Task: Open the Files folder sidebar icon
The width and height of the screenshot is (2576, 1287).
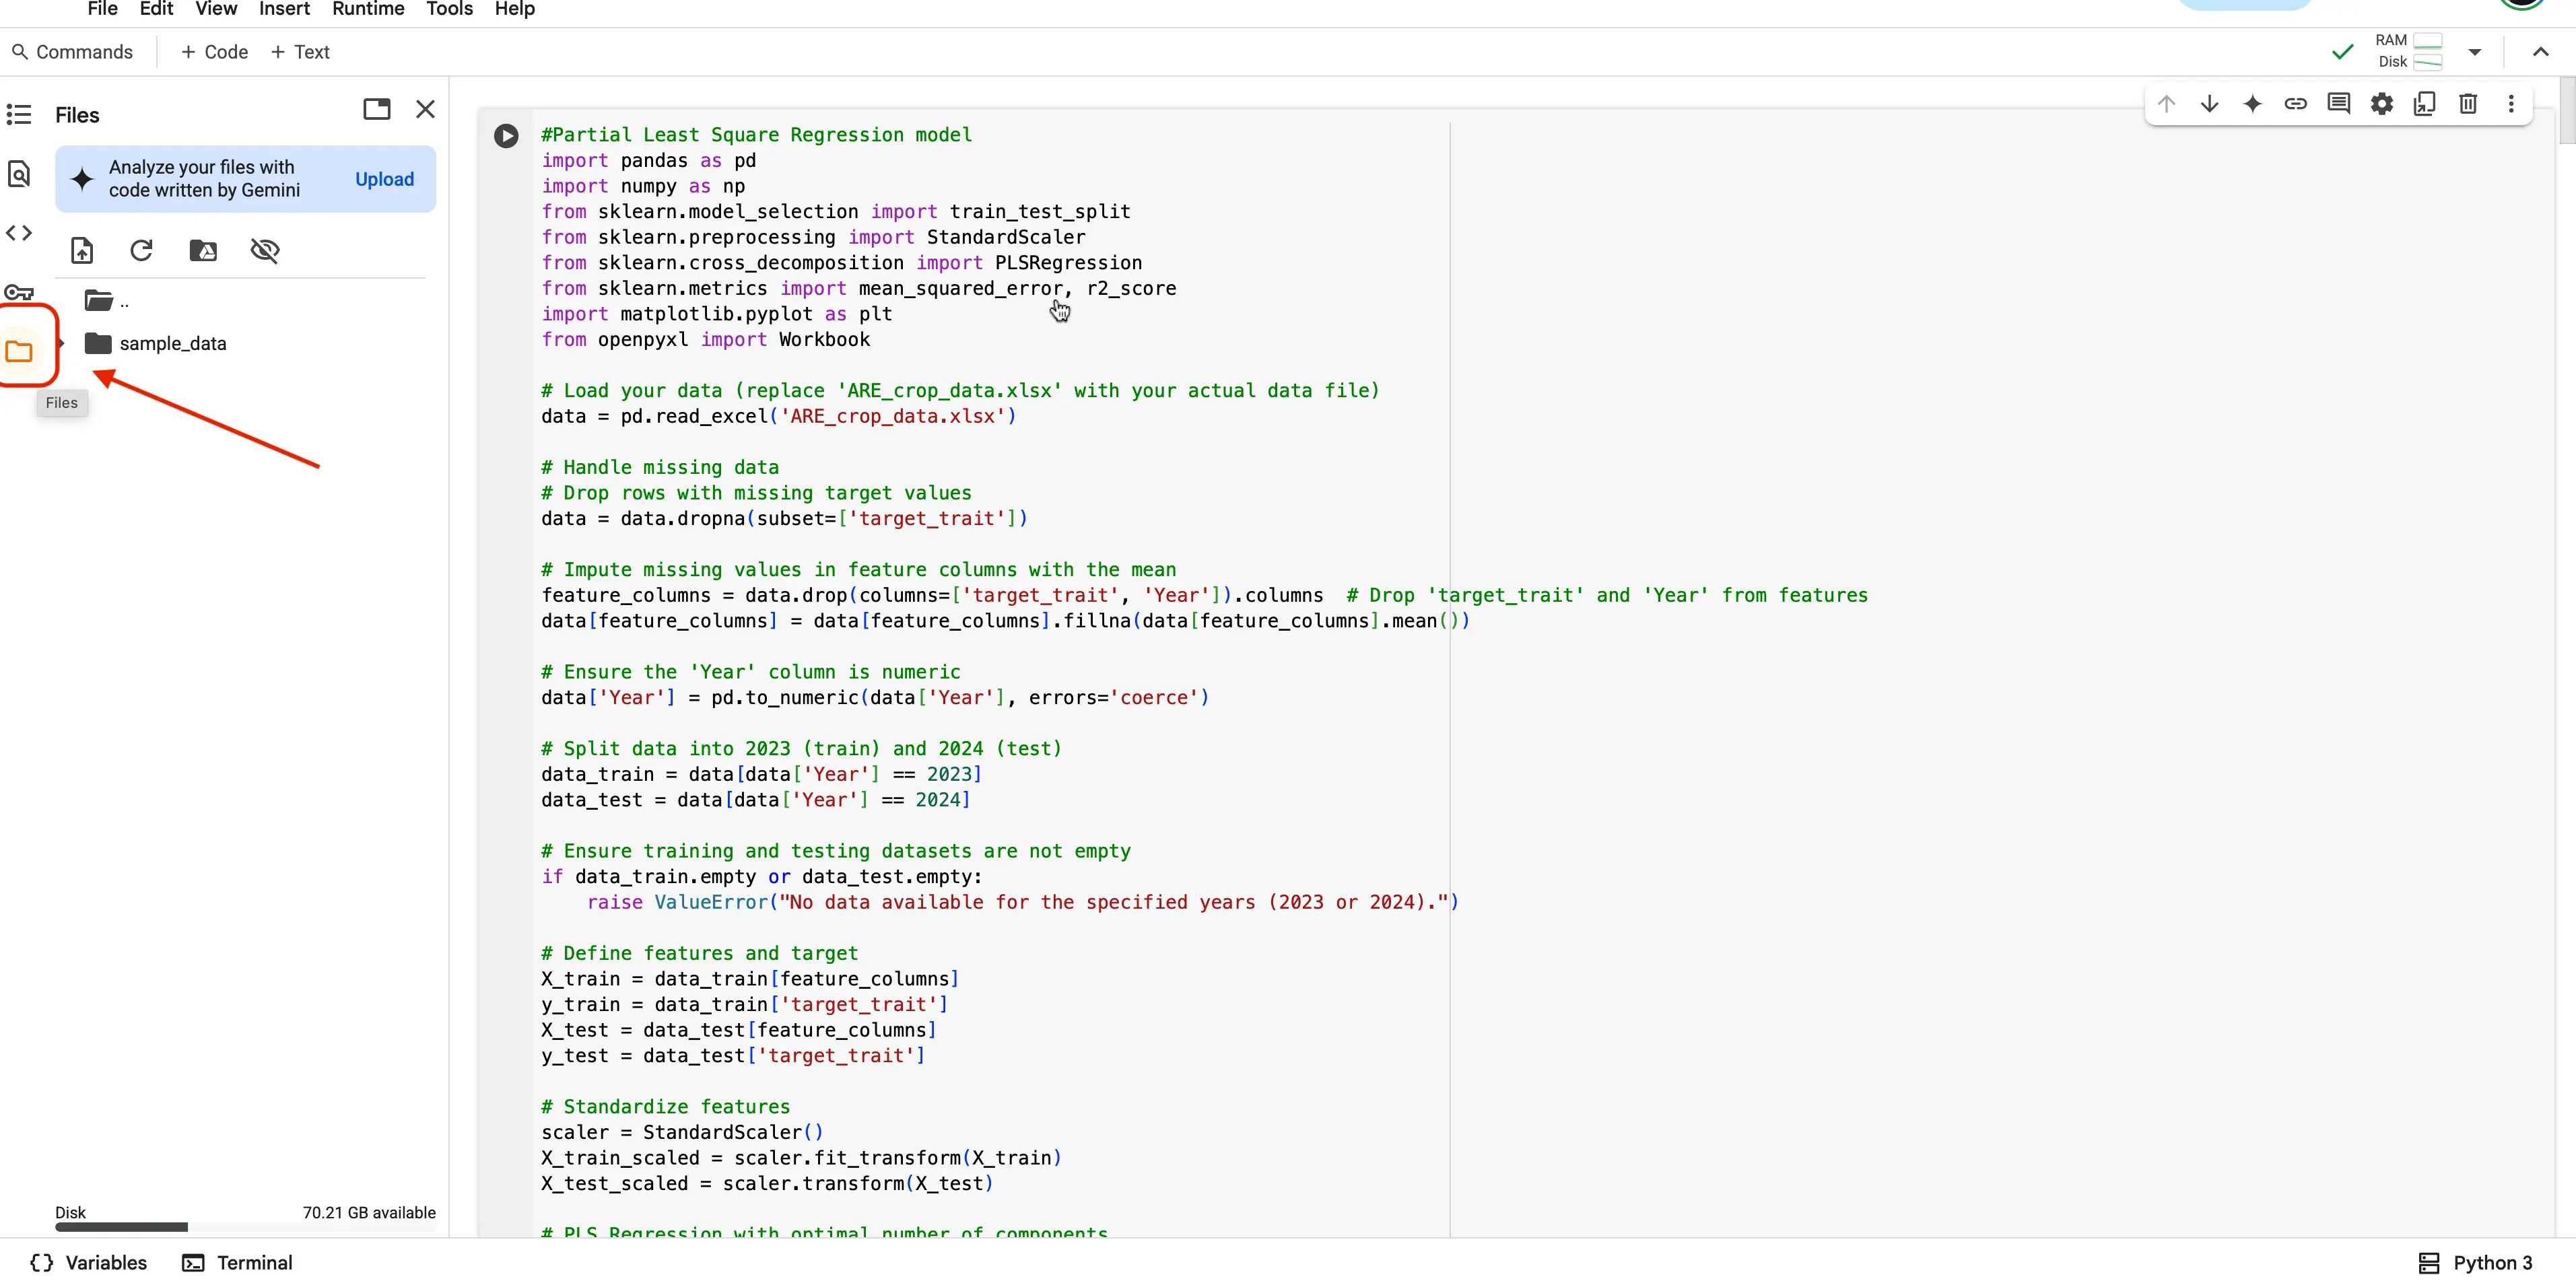Action: [19, 351]
